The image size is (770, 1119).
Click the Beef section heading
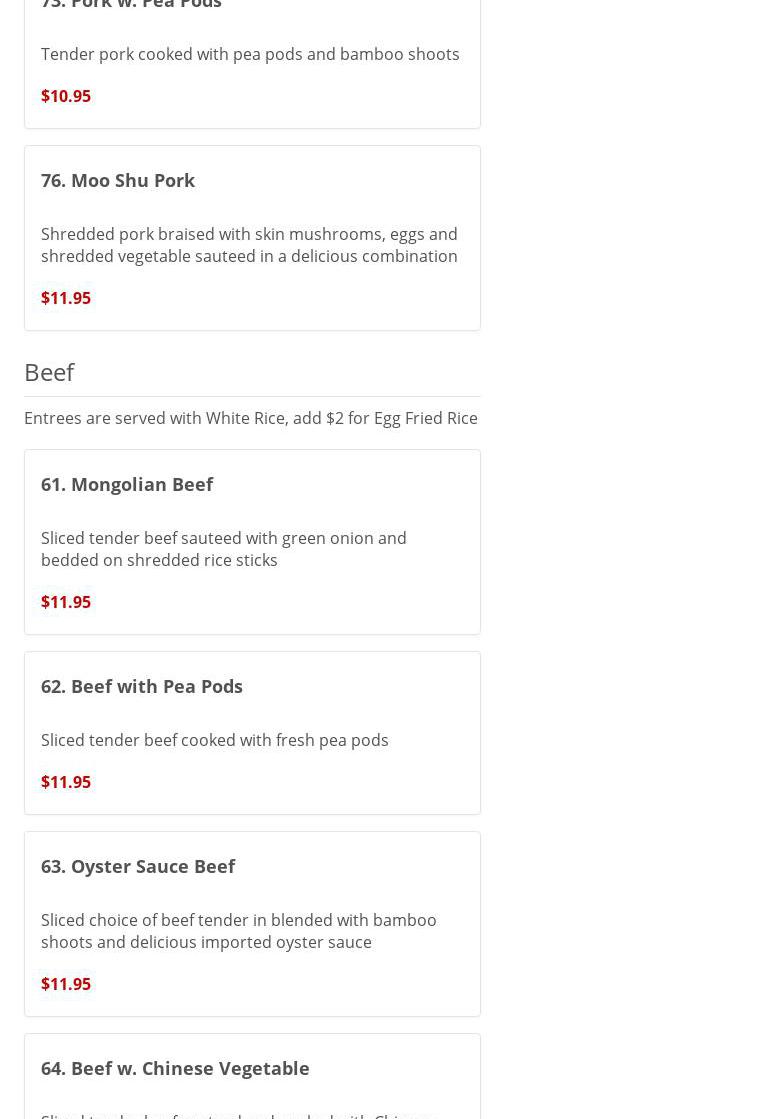[49, 372]
